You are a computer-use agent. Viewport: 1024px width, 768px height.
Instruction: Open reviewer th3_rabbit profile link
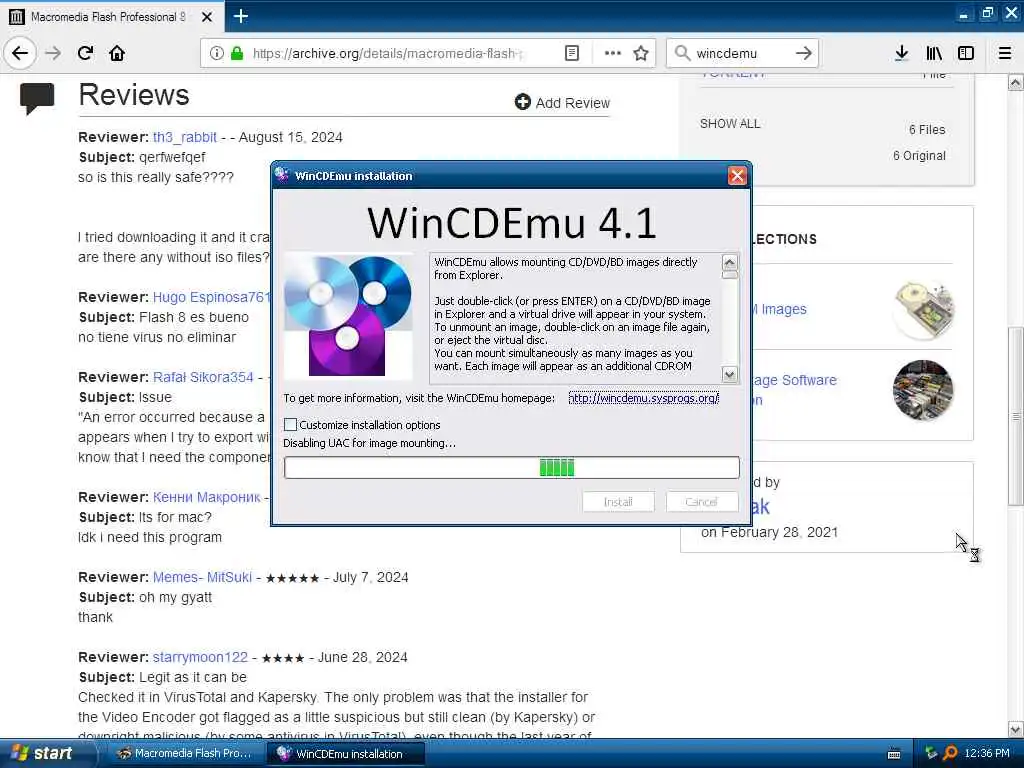click(185, 137)
